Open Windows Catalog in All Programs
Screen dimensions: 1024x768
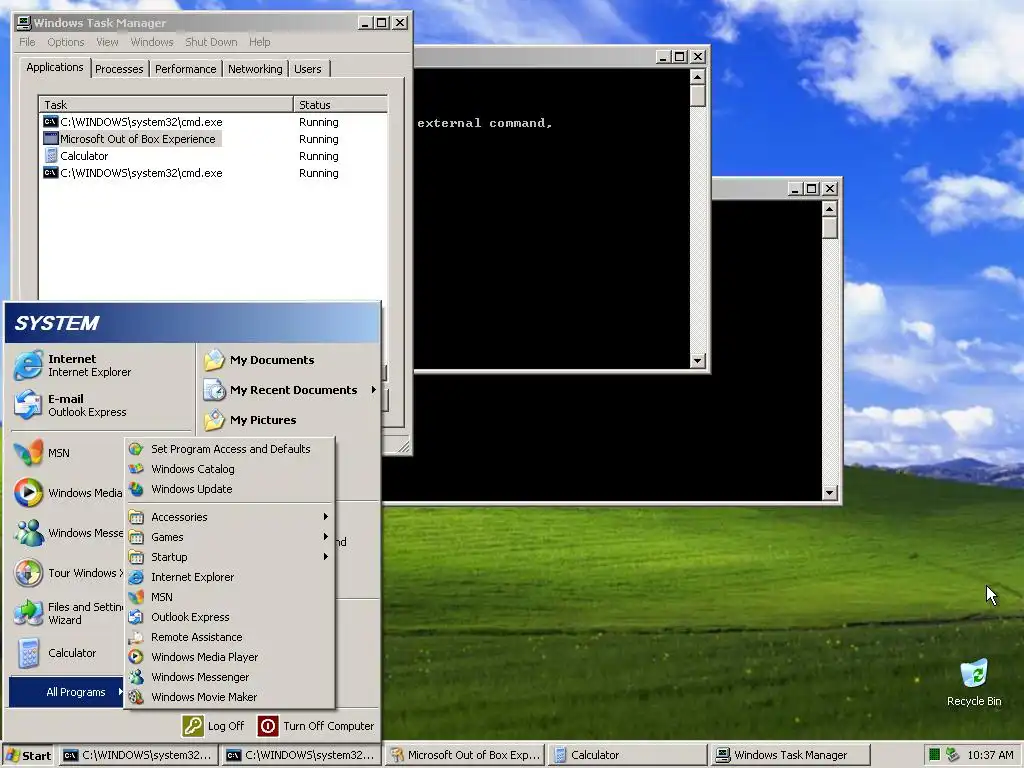pyautogui.click(x=230, y=469)
